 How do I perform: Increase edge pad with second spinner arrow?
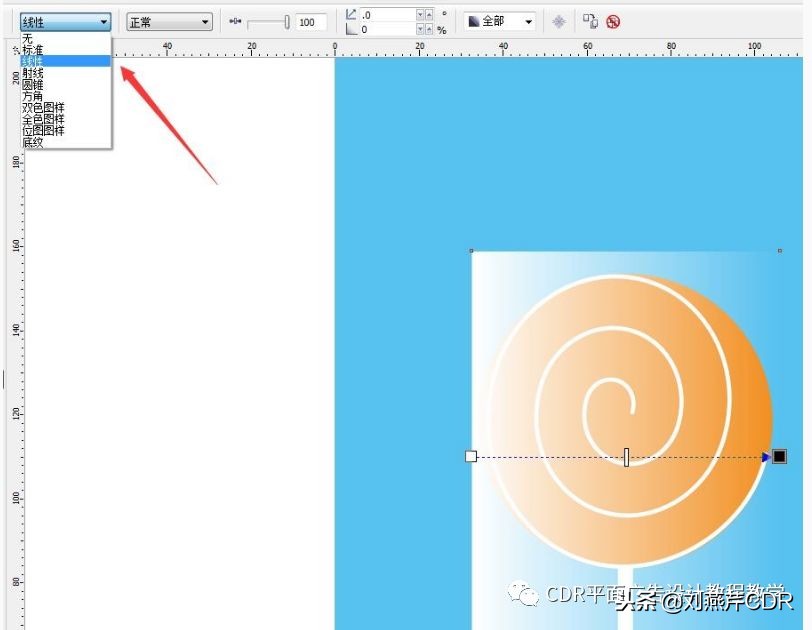pyautogui.click(x=429, y=30)
